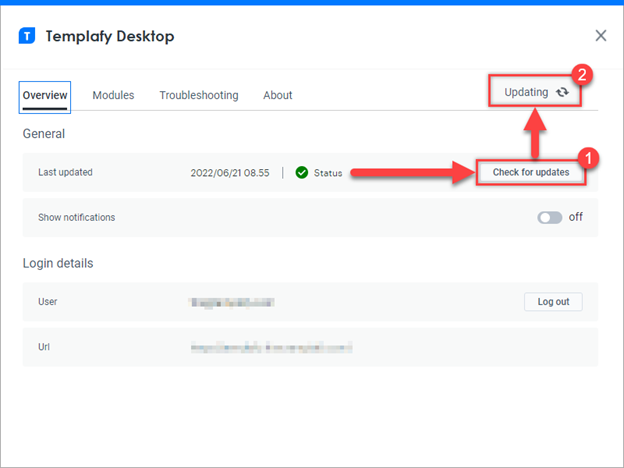
Task: Click the green status checkmark icon
Action: [x=302, y=173]
